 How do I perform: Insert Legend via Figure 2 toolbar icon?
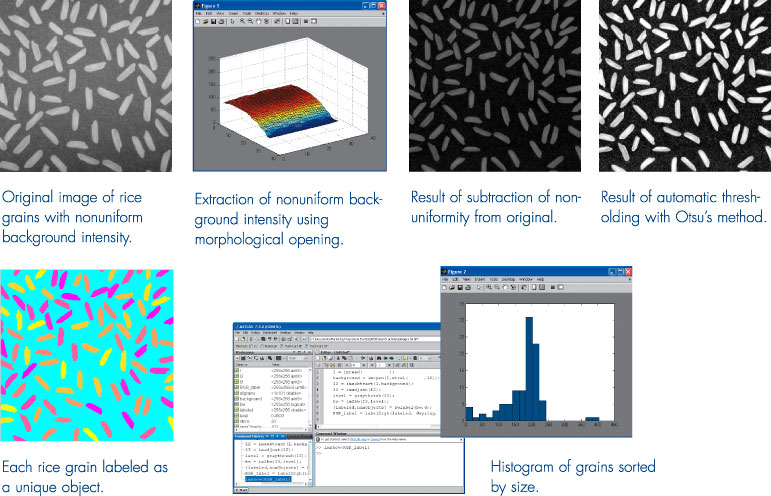(542, 288)
